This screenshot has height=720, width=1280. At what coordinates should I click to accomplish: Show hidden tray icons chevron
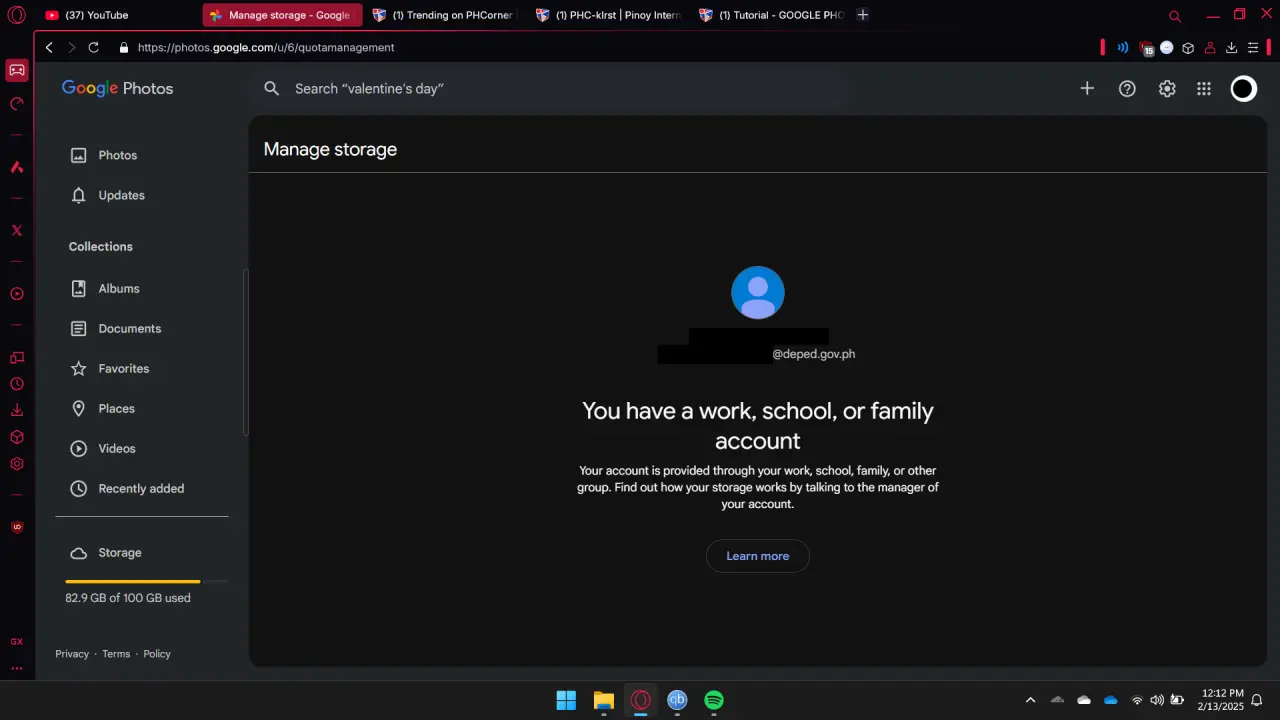pos(1031,700)
